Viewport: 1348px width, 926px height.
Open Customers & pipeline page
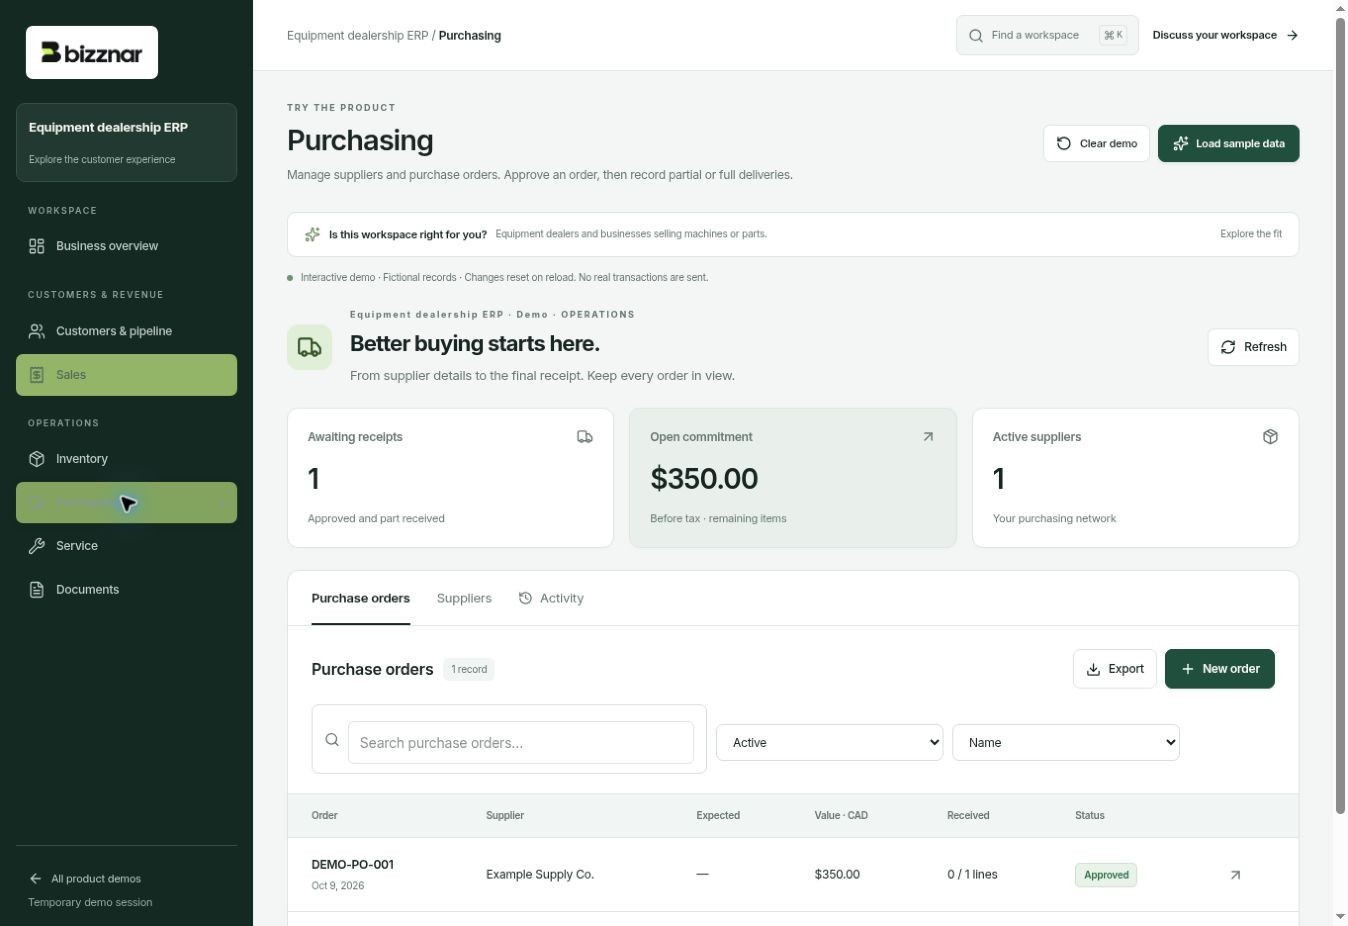(126, 331)
